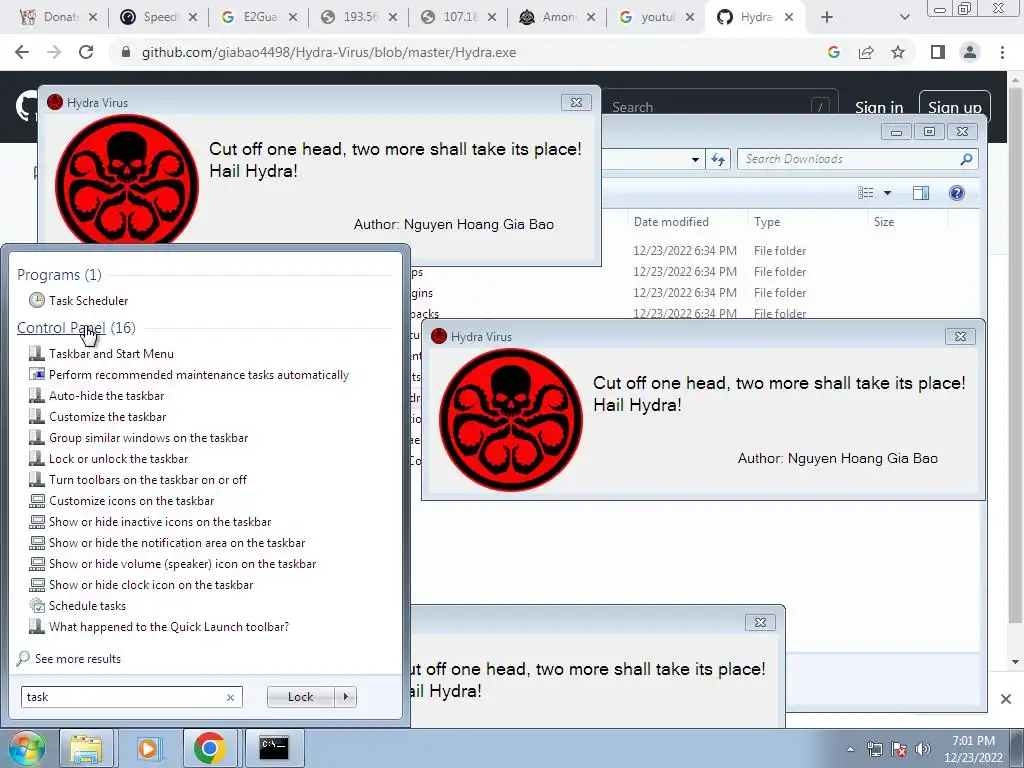Open the Chrome profile avatar
1024x768 pixels.
coord(970,52)
